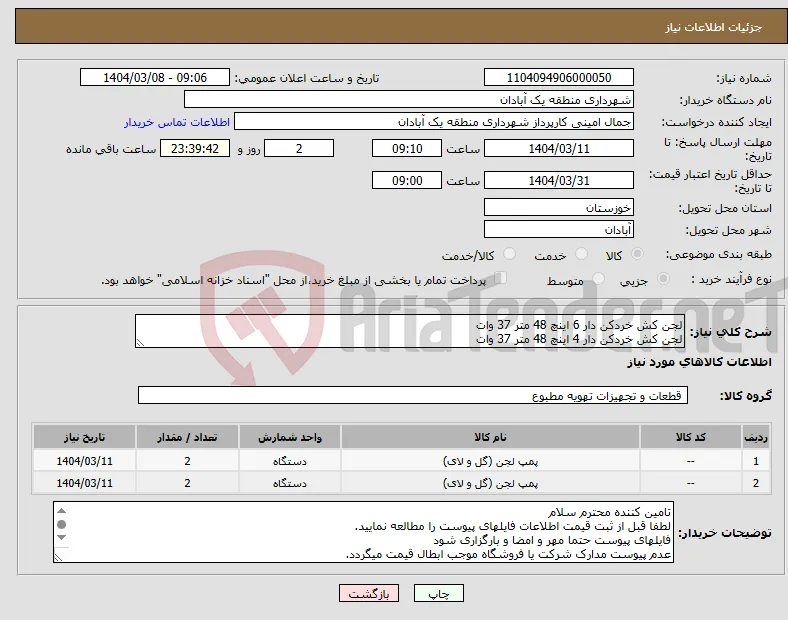Select the خدمت radio button
Viewport: 788px width, 620px height.
point(581,254)
